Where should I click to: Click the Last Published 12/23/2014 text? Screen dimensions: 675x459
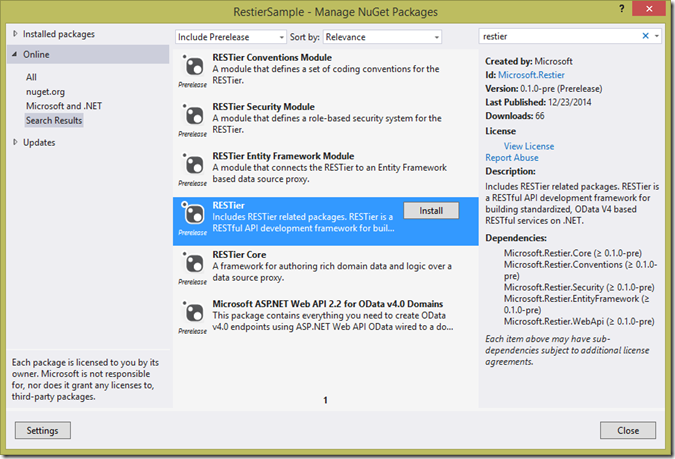pos(538,102)
